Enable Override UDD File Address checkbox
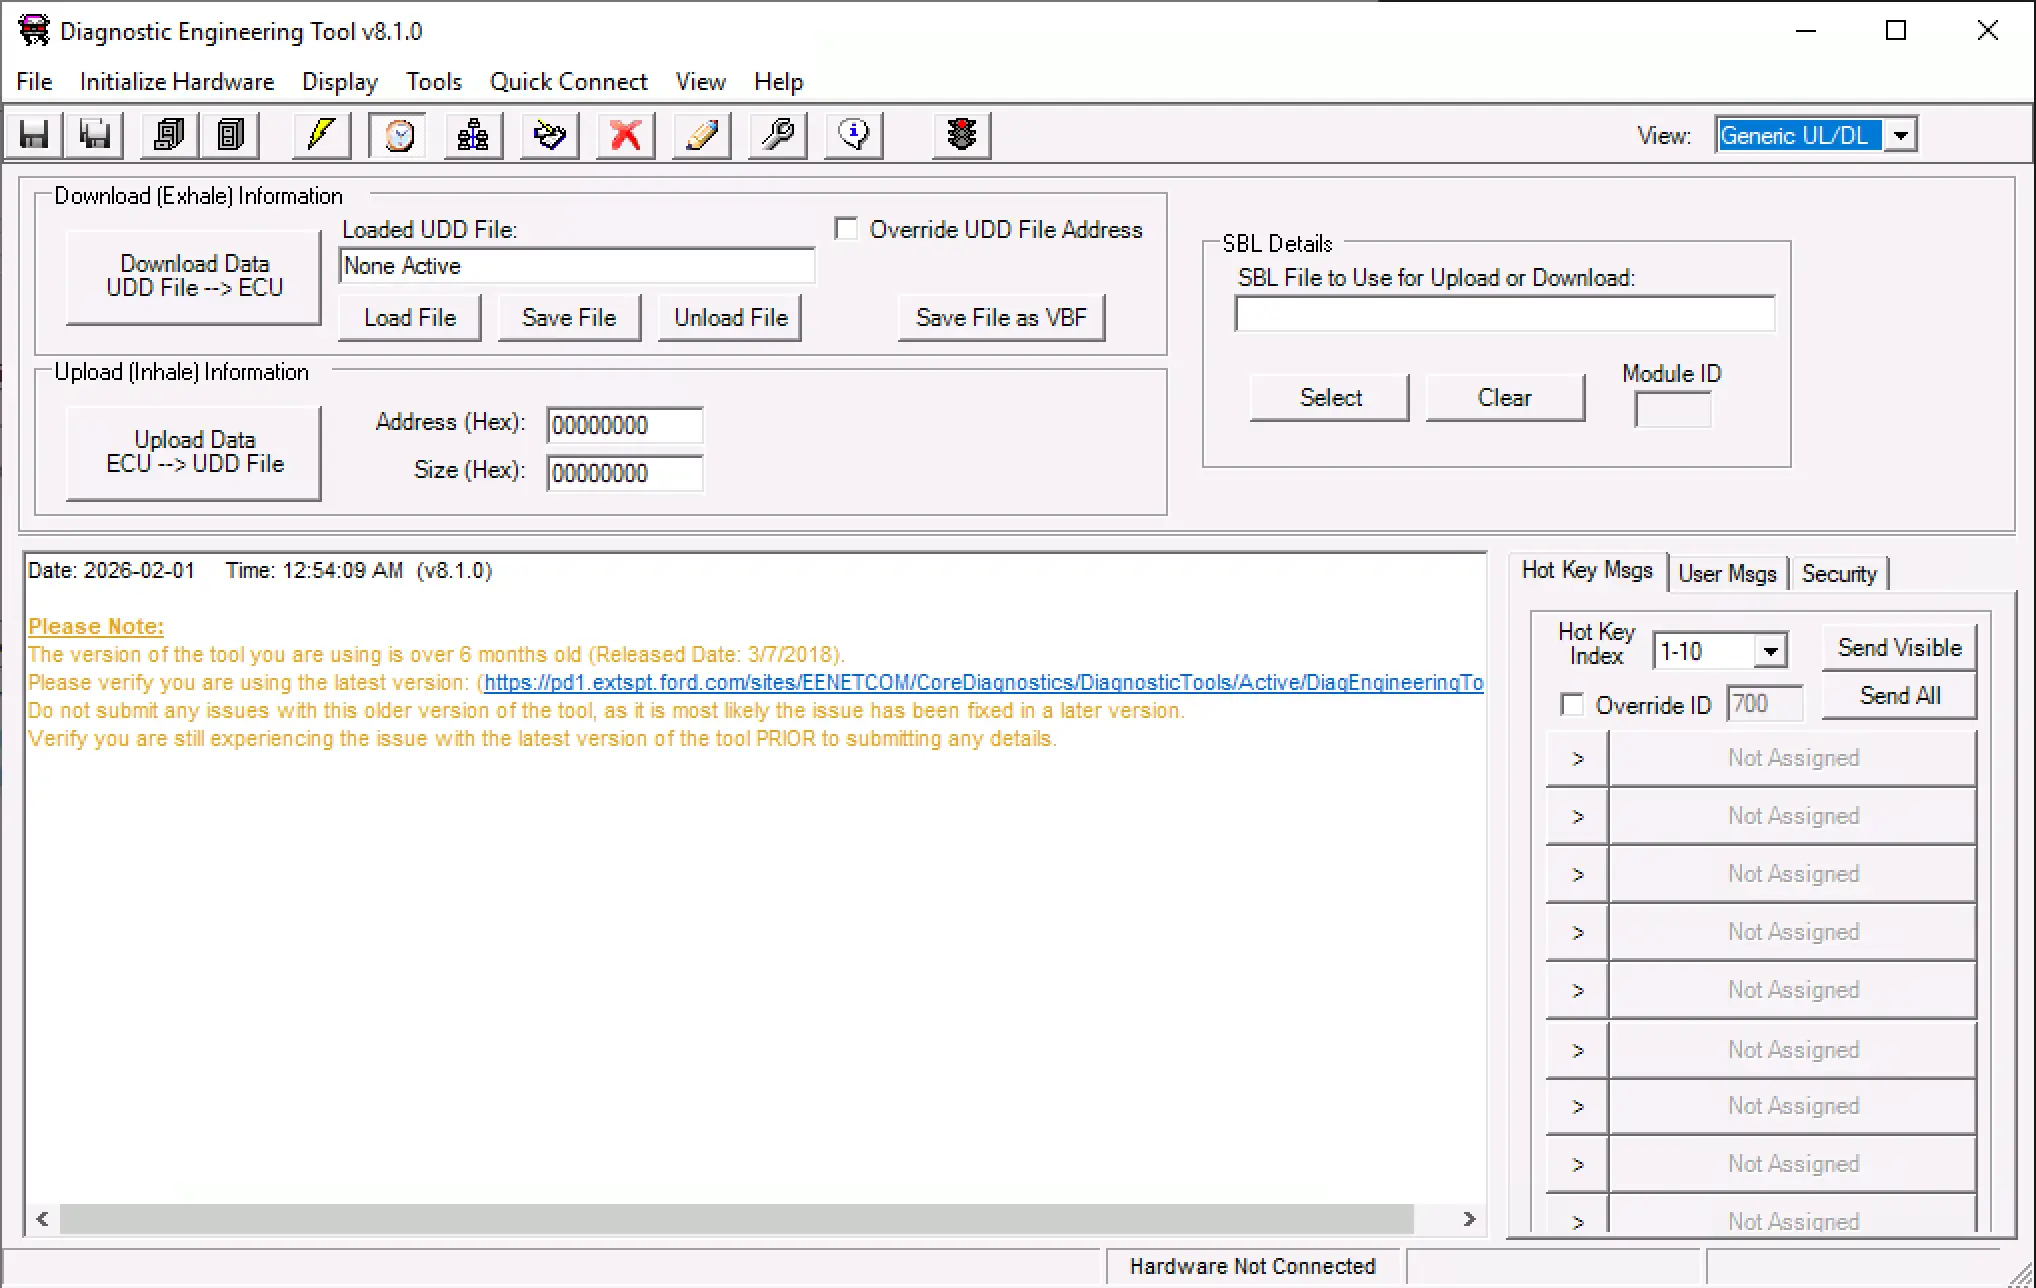 tap(846, 229)
